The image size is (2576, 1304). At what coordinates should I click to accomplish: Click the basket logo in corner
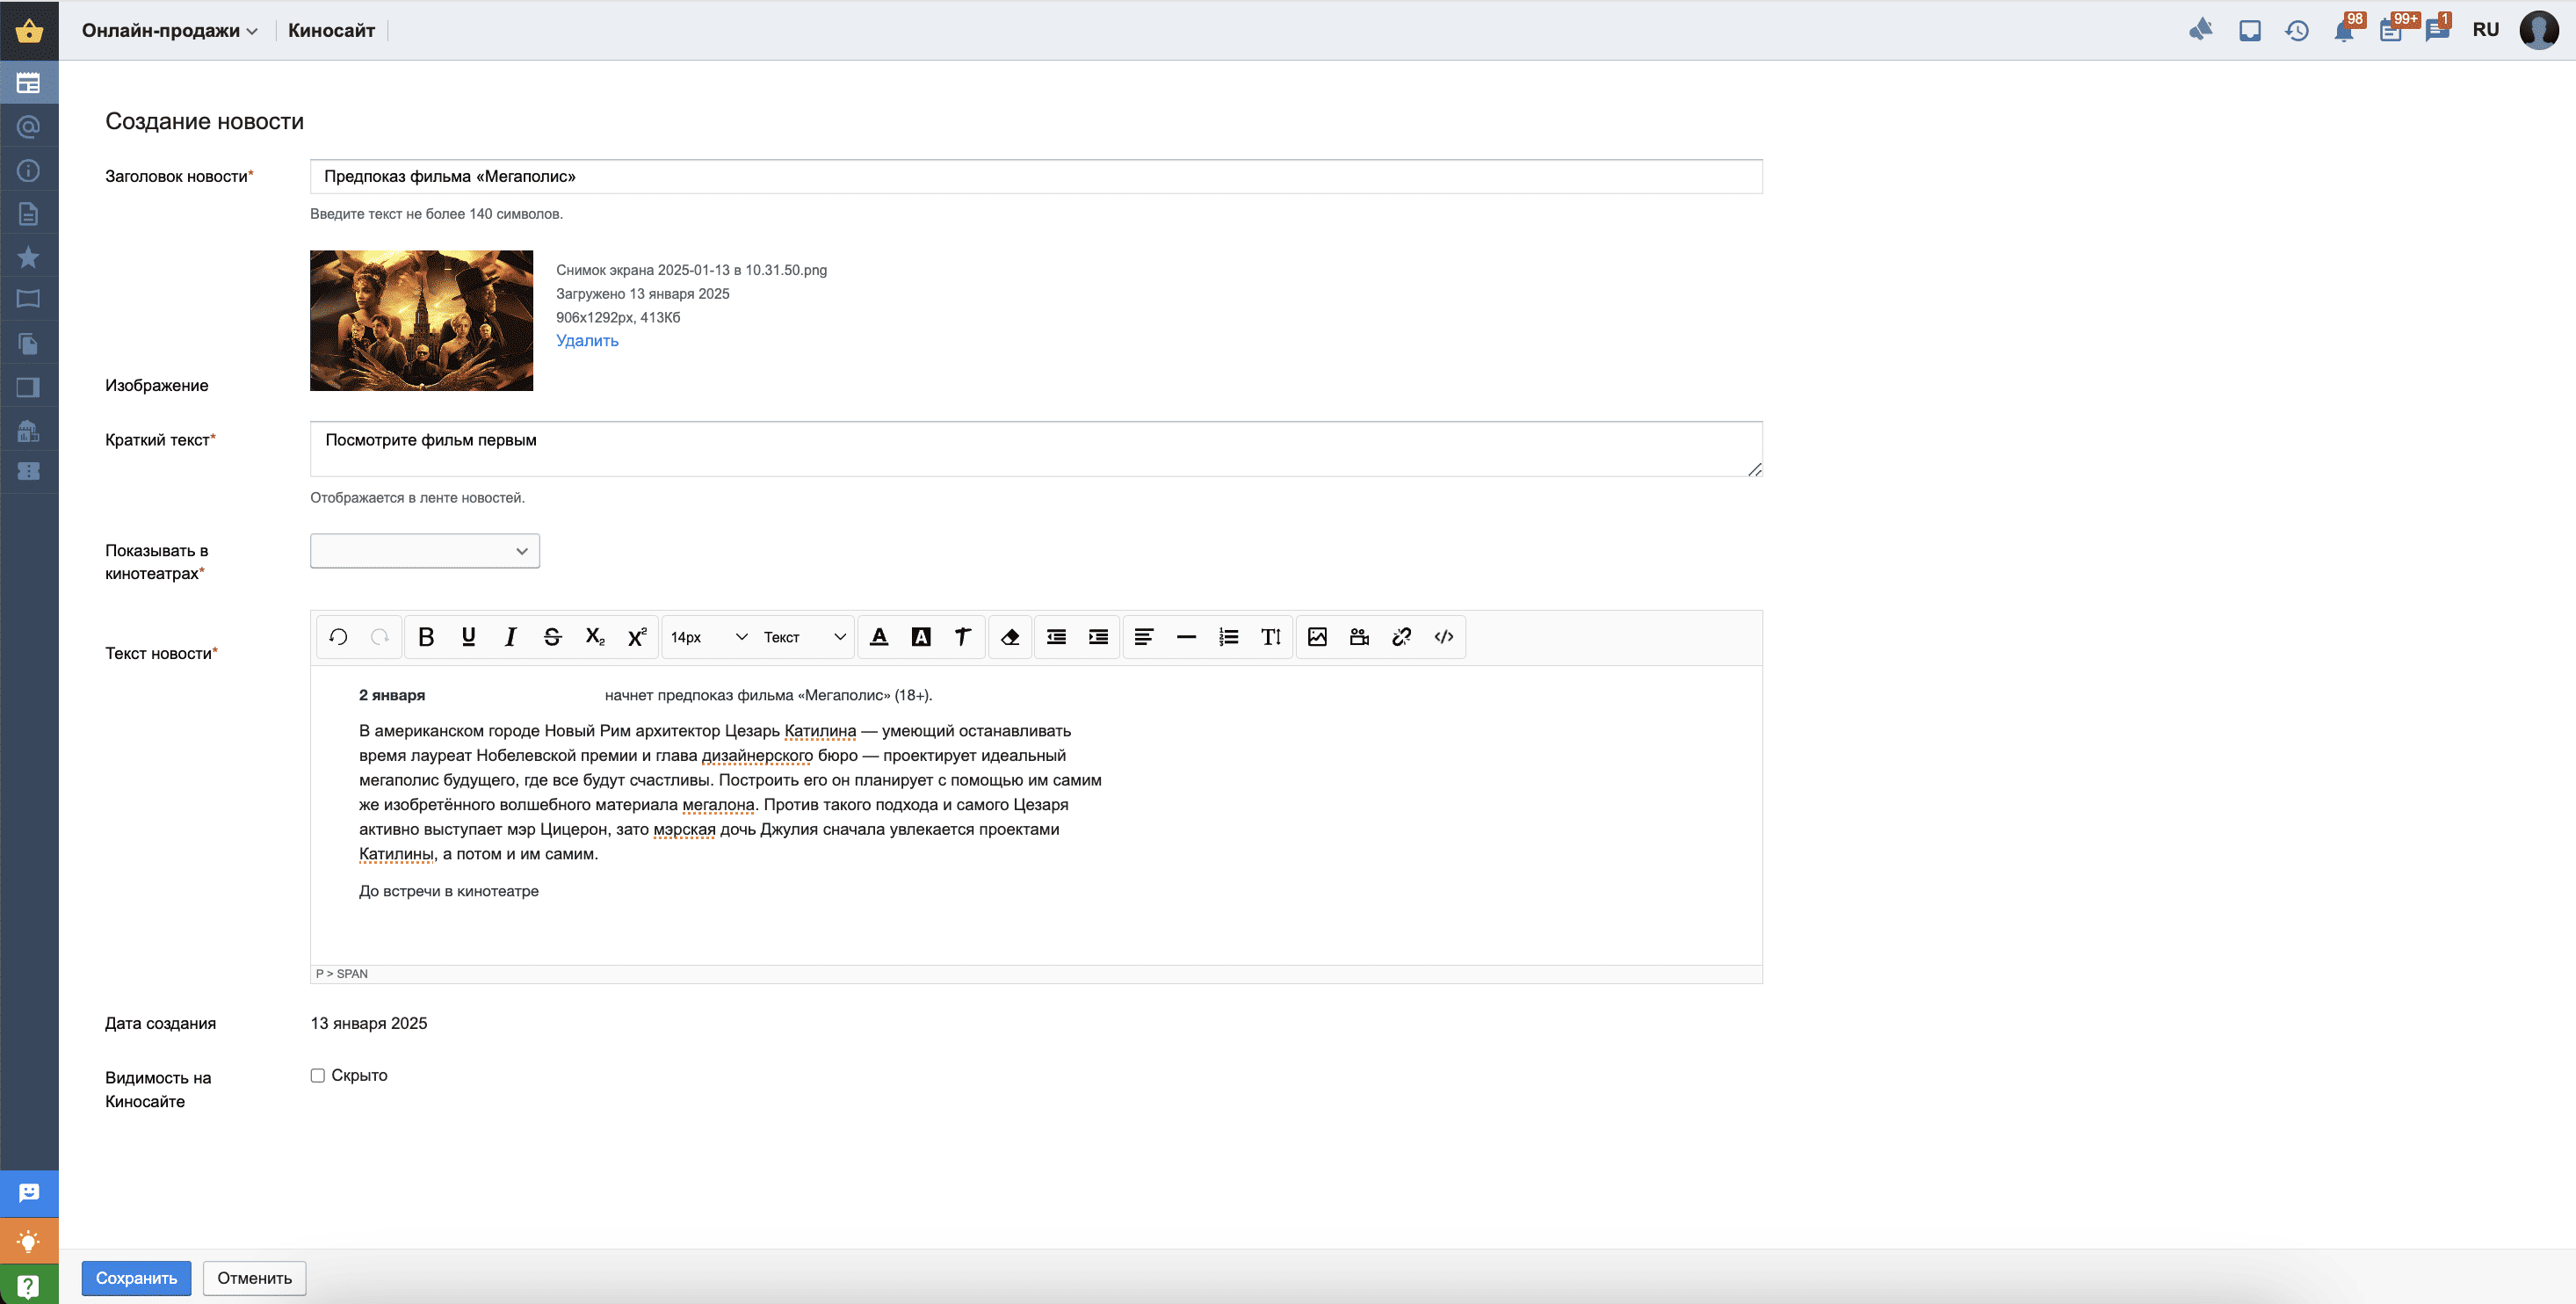pyautogui.click(x=29, y=30)
